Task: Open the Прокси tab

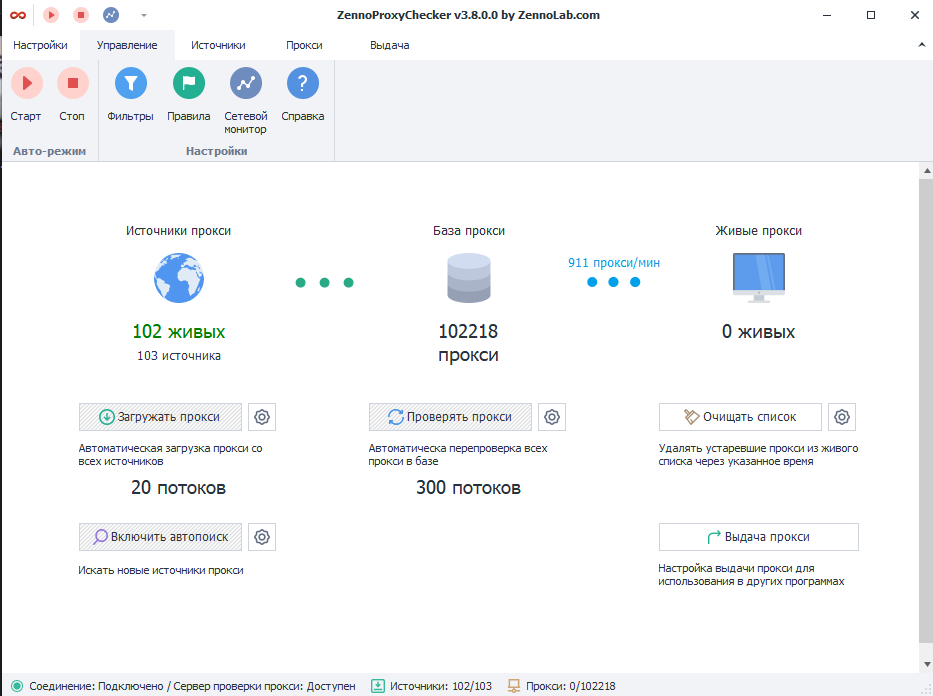Action: click(304, 45)
